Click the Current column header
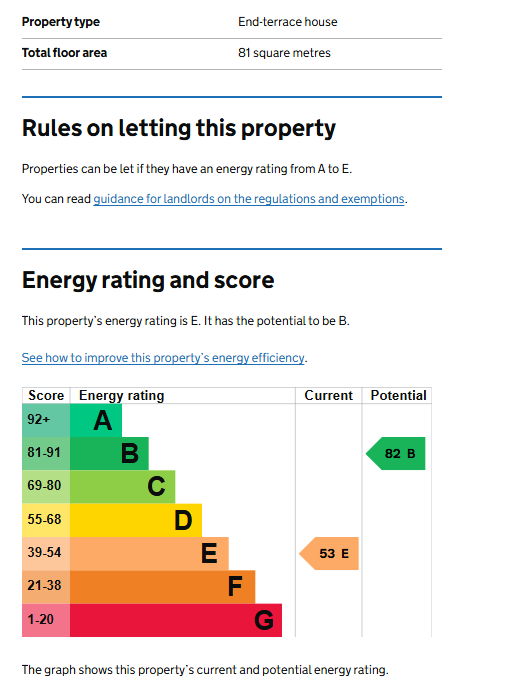 (x=328, y=395)
